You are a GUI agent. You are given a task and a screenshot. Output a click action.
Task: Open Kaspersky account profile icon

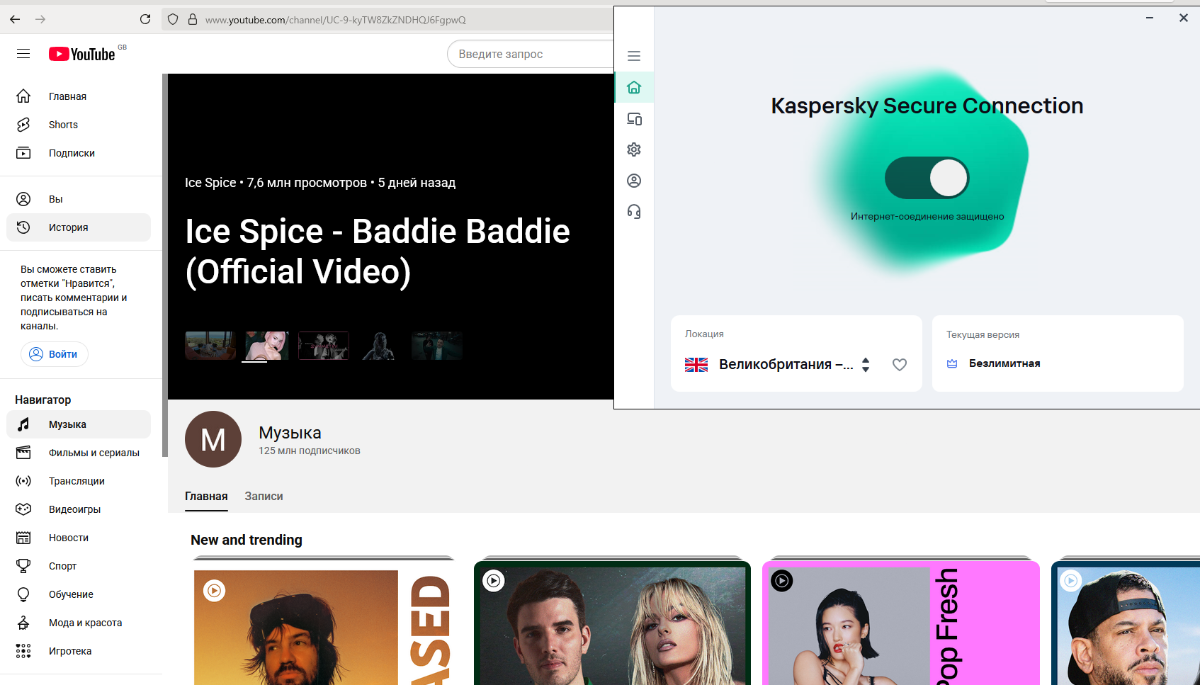tap(634, 181)
